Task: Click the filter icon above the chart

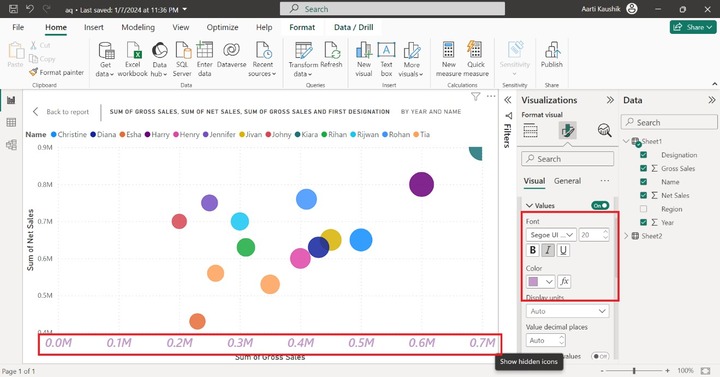Action: point(475,96)
